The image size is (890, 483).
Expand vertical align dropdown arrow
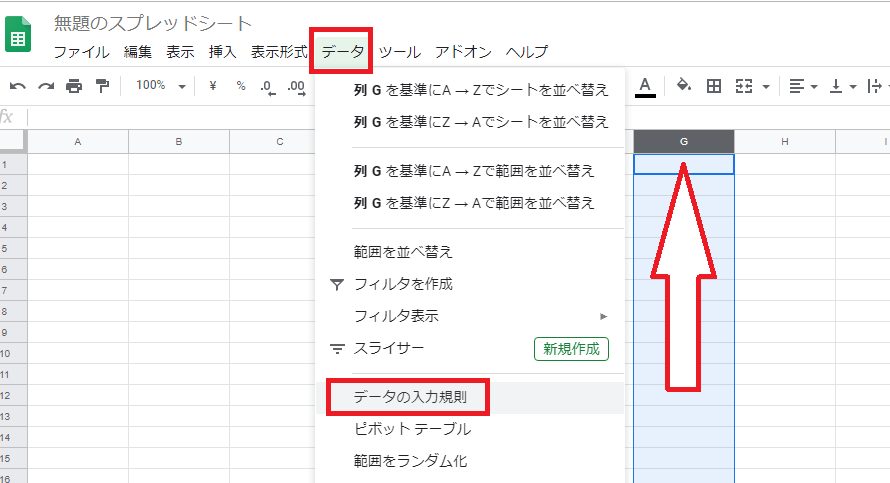tap(853, 87)
